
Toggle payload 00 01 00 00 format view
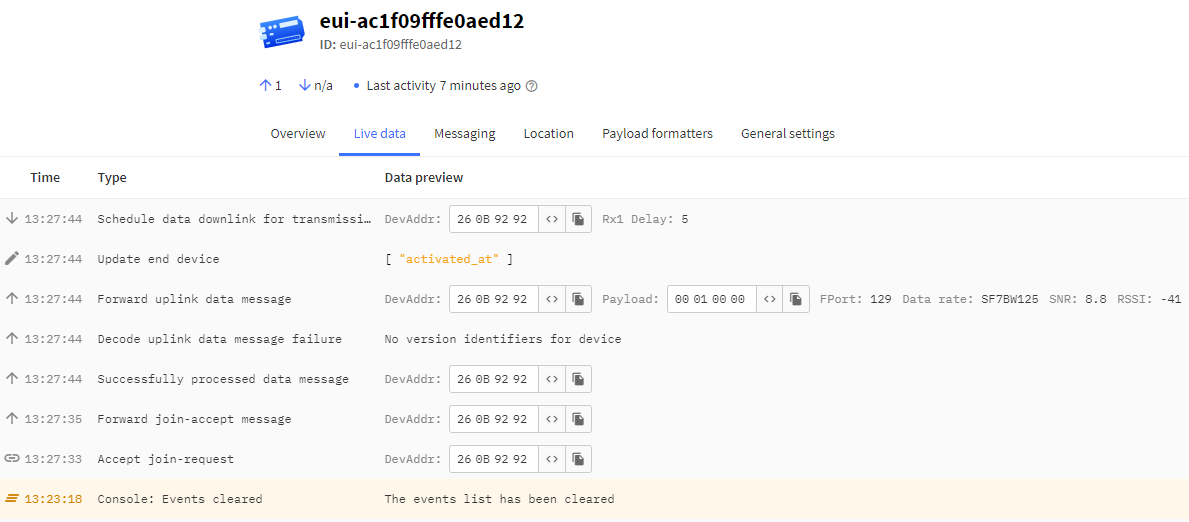click(x=769, y=299)
